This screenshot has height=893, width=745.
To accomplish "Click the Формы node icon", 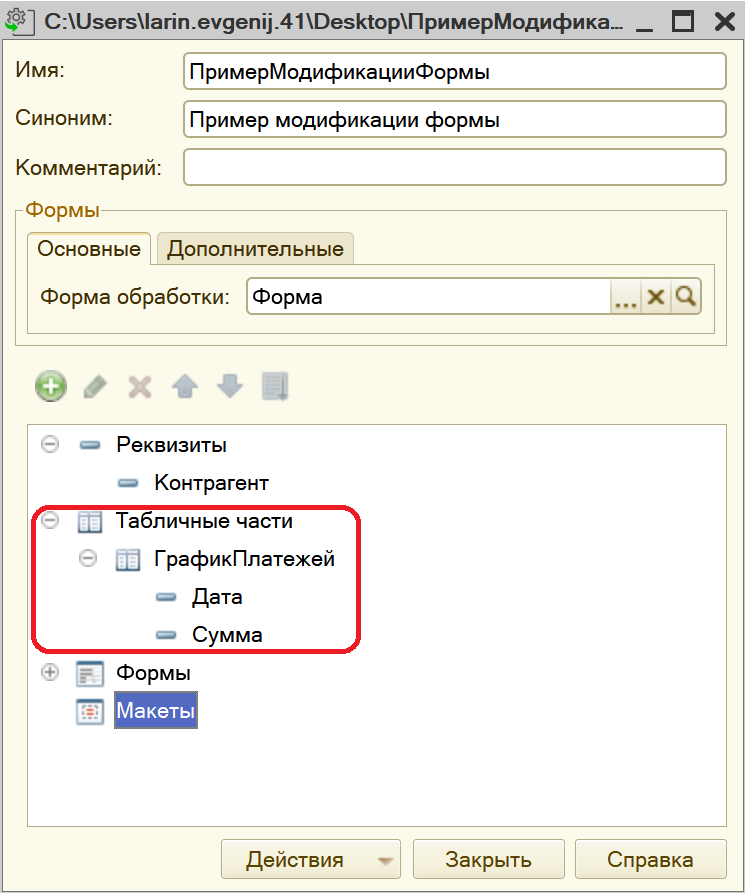I will click(x=90, y=673).
